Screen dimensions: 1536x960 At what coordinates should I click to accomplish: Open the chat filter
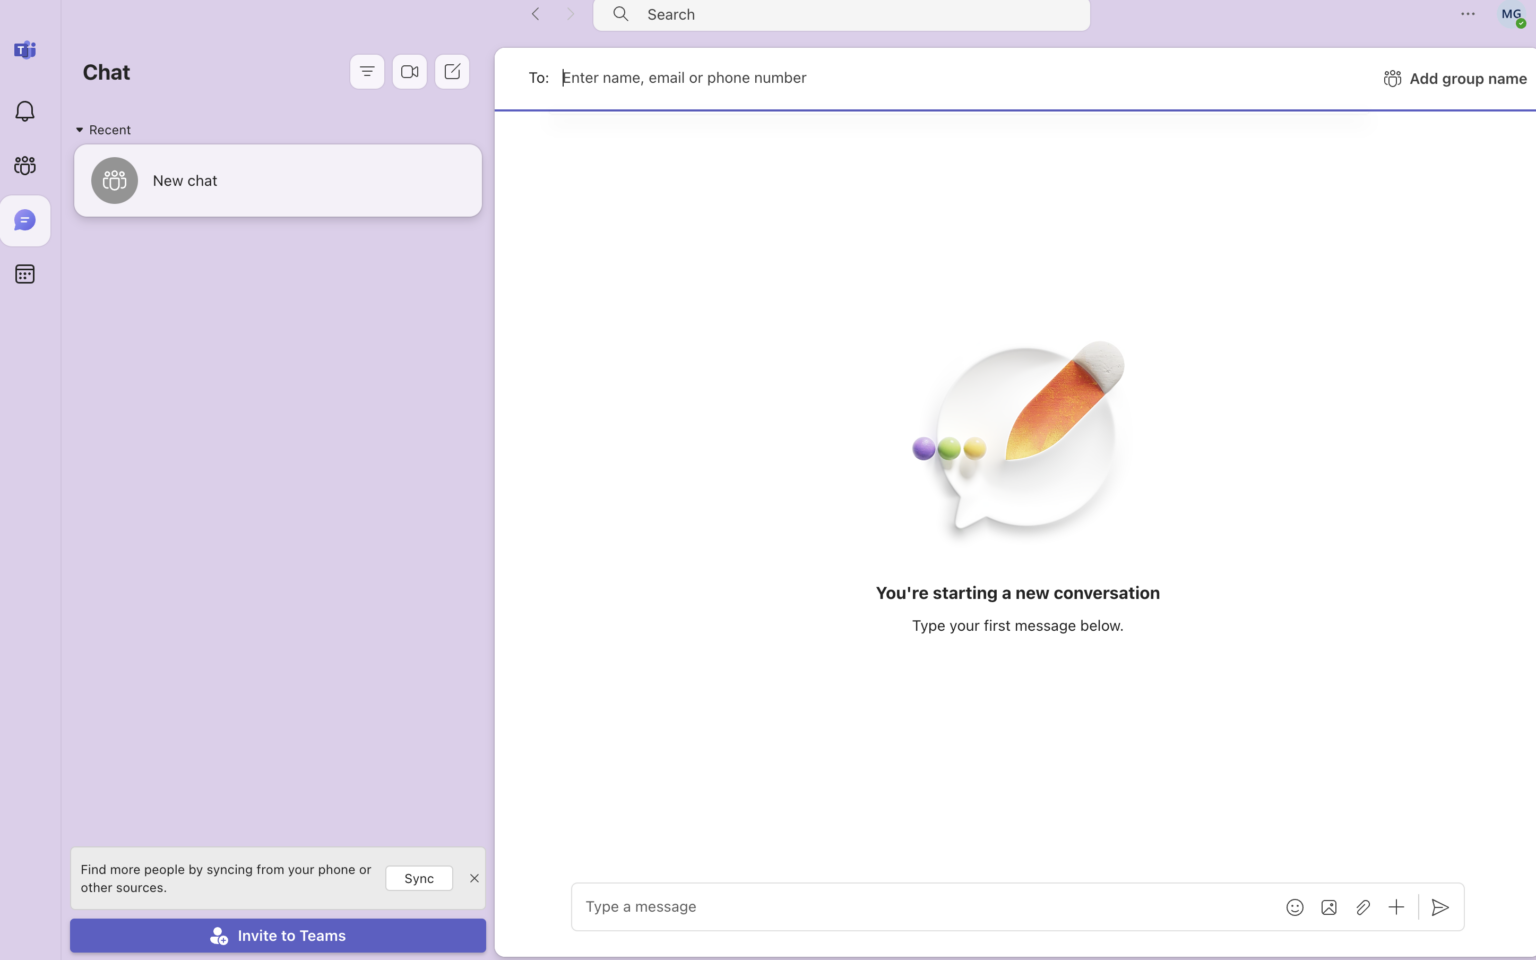(x=366, y=71)
